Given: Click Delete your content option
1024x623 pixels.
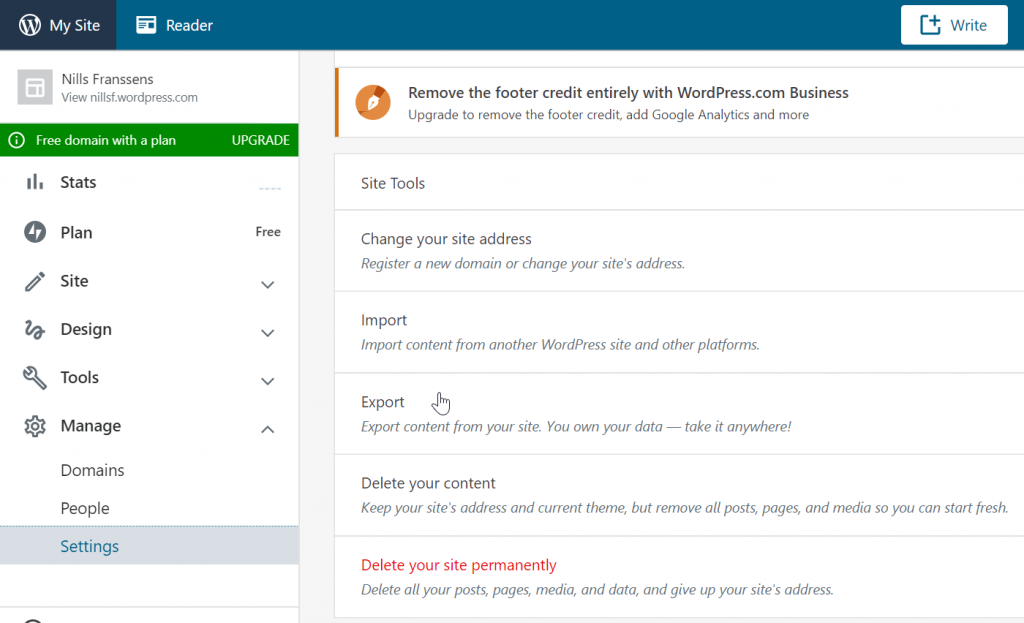Looking at the screenshot, I should (x=428, y=483).
